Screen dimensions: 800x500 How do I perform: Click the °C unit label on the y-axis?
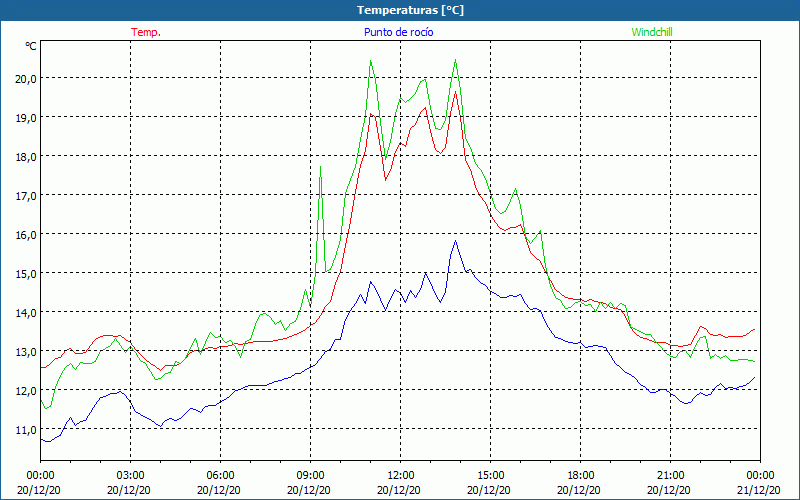coord(31,46)
